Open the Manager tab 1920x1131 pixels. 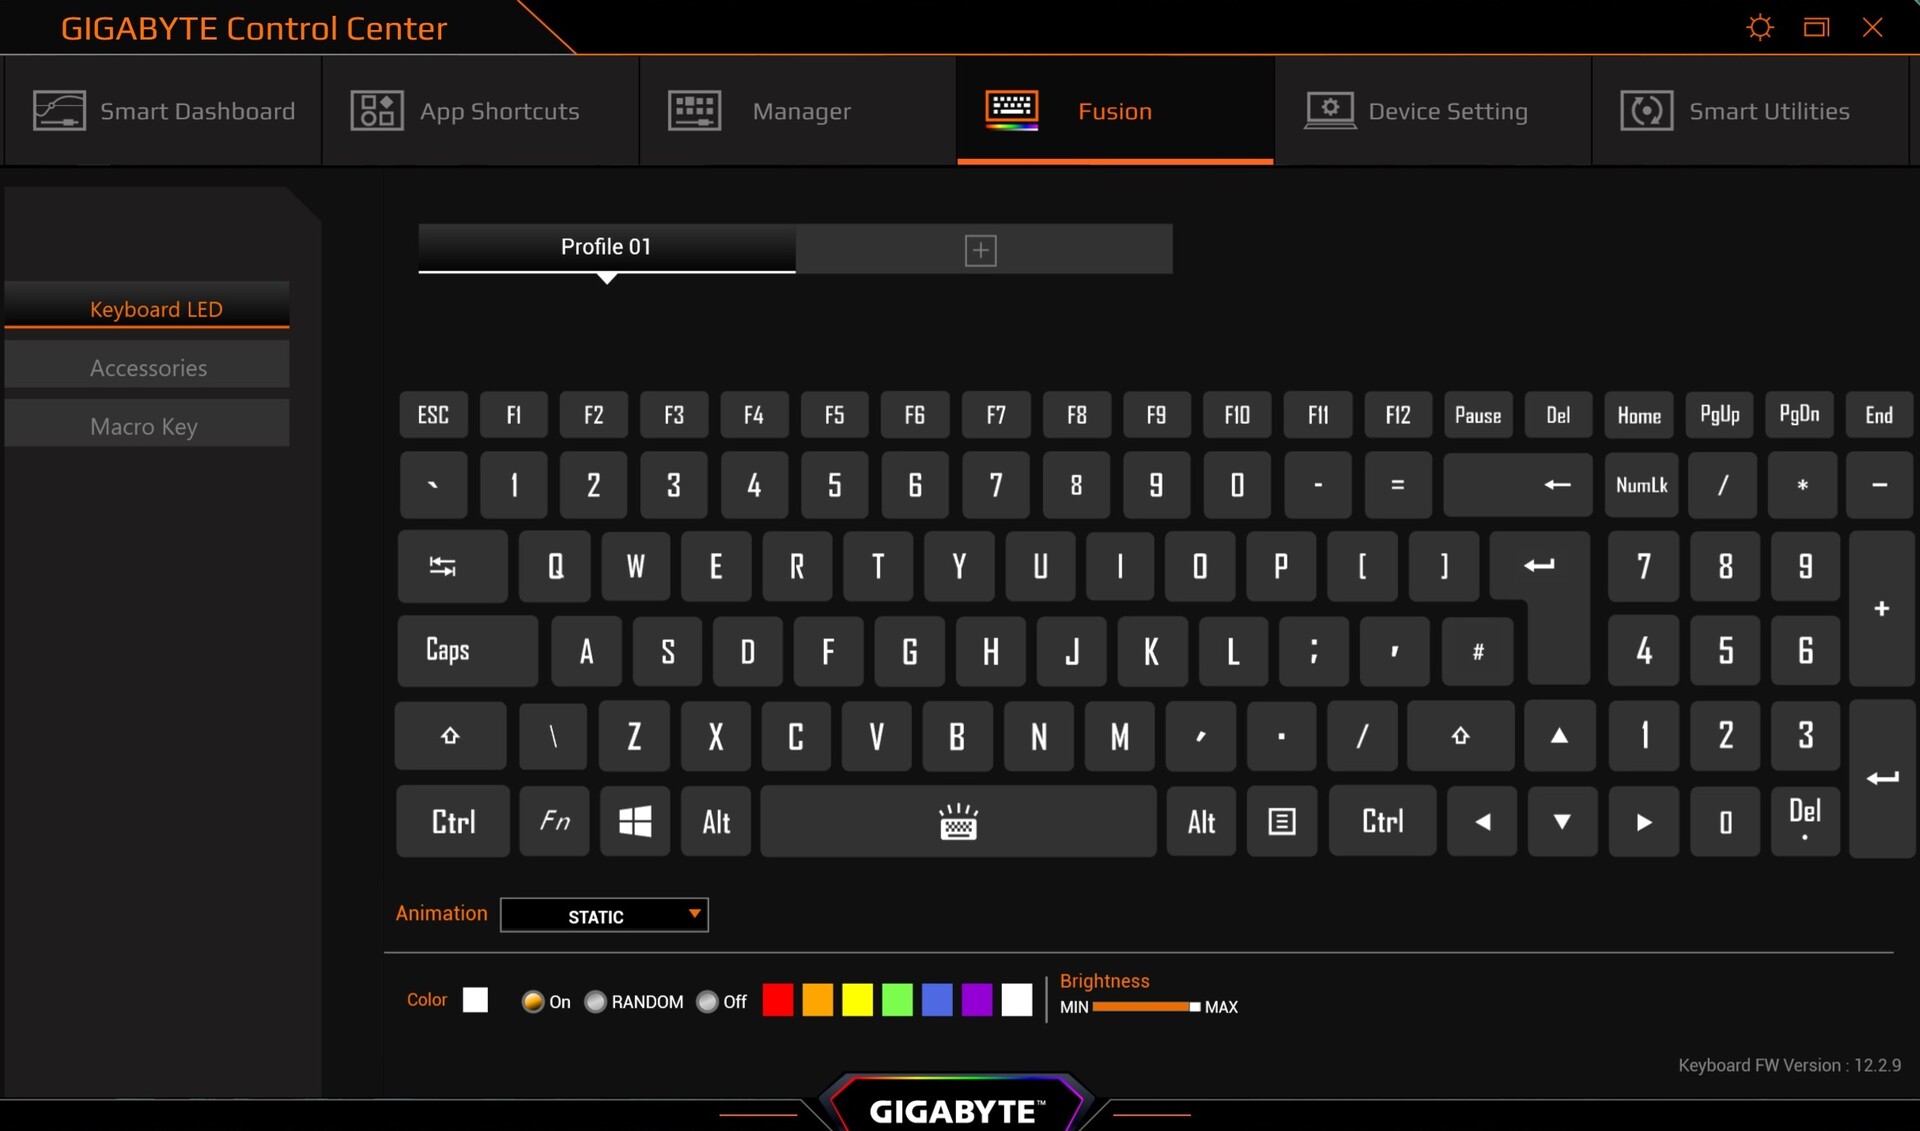(x=798, y=111)
